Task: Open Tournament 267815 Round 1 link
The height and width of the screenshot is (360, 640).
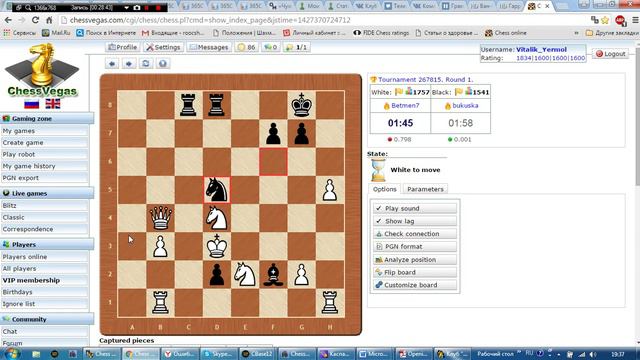Action: coord(425,80)
